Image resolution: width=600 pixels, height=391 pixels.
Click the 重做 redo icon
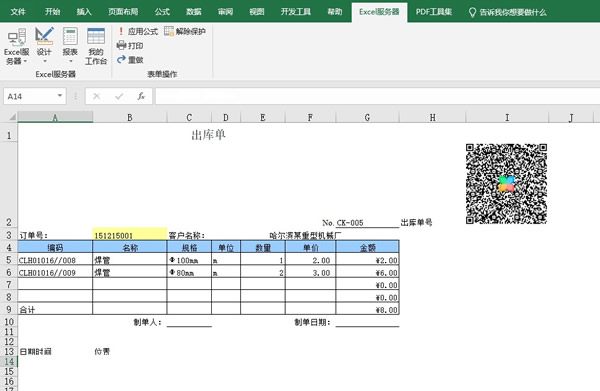(130, 60)
